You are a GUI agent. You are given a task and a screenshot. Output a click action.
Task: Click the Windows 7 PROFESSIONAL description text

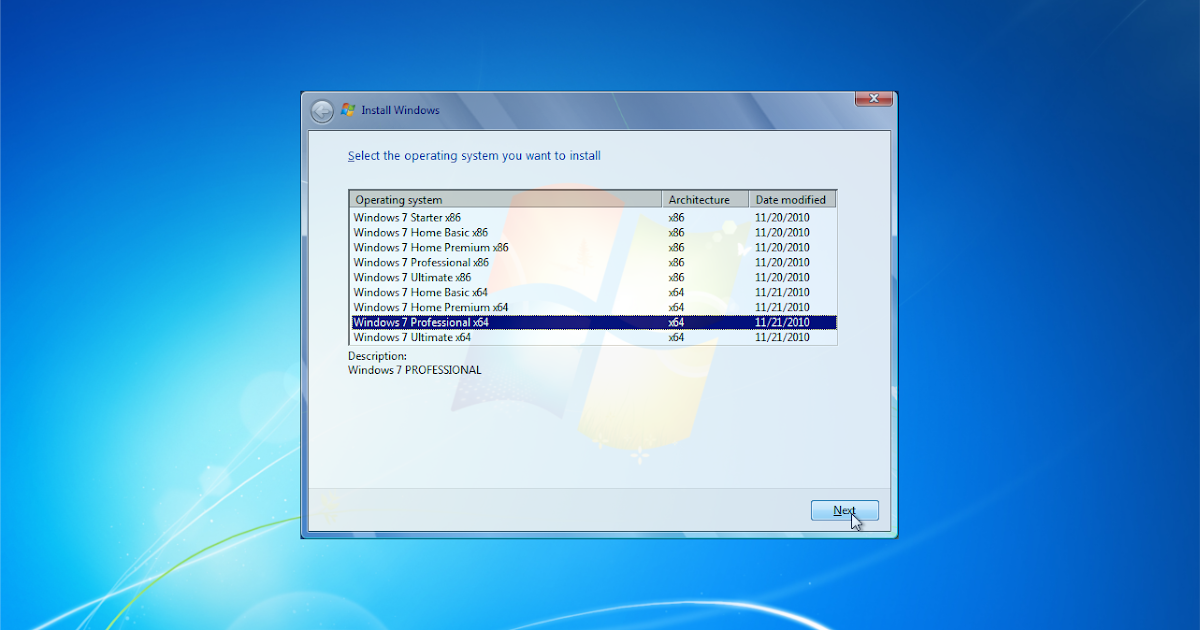click(x=416, y=369)
